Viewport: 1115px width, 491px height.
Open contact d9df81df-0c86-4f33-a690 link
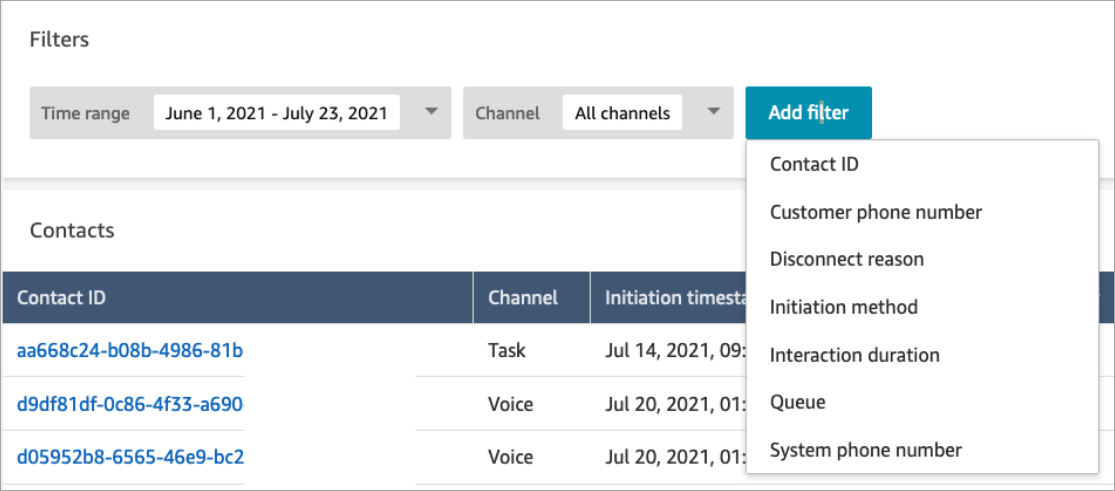click(x=130, y=404)
